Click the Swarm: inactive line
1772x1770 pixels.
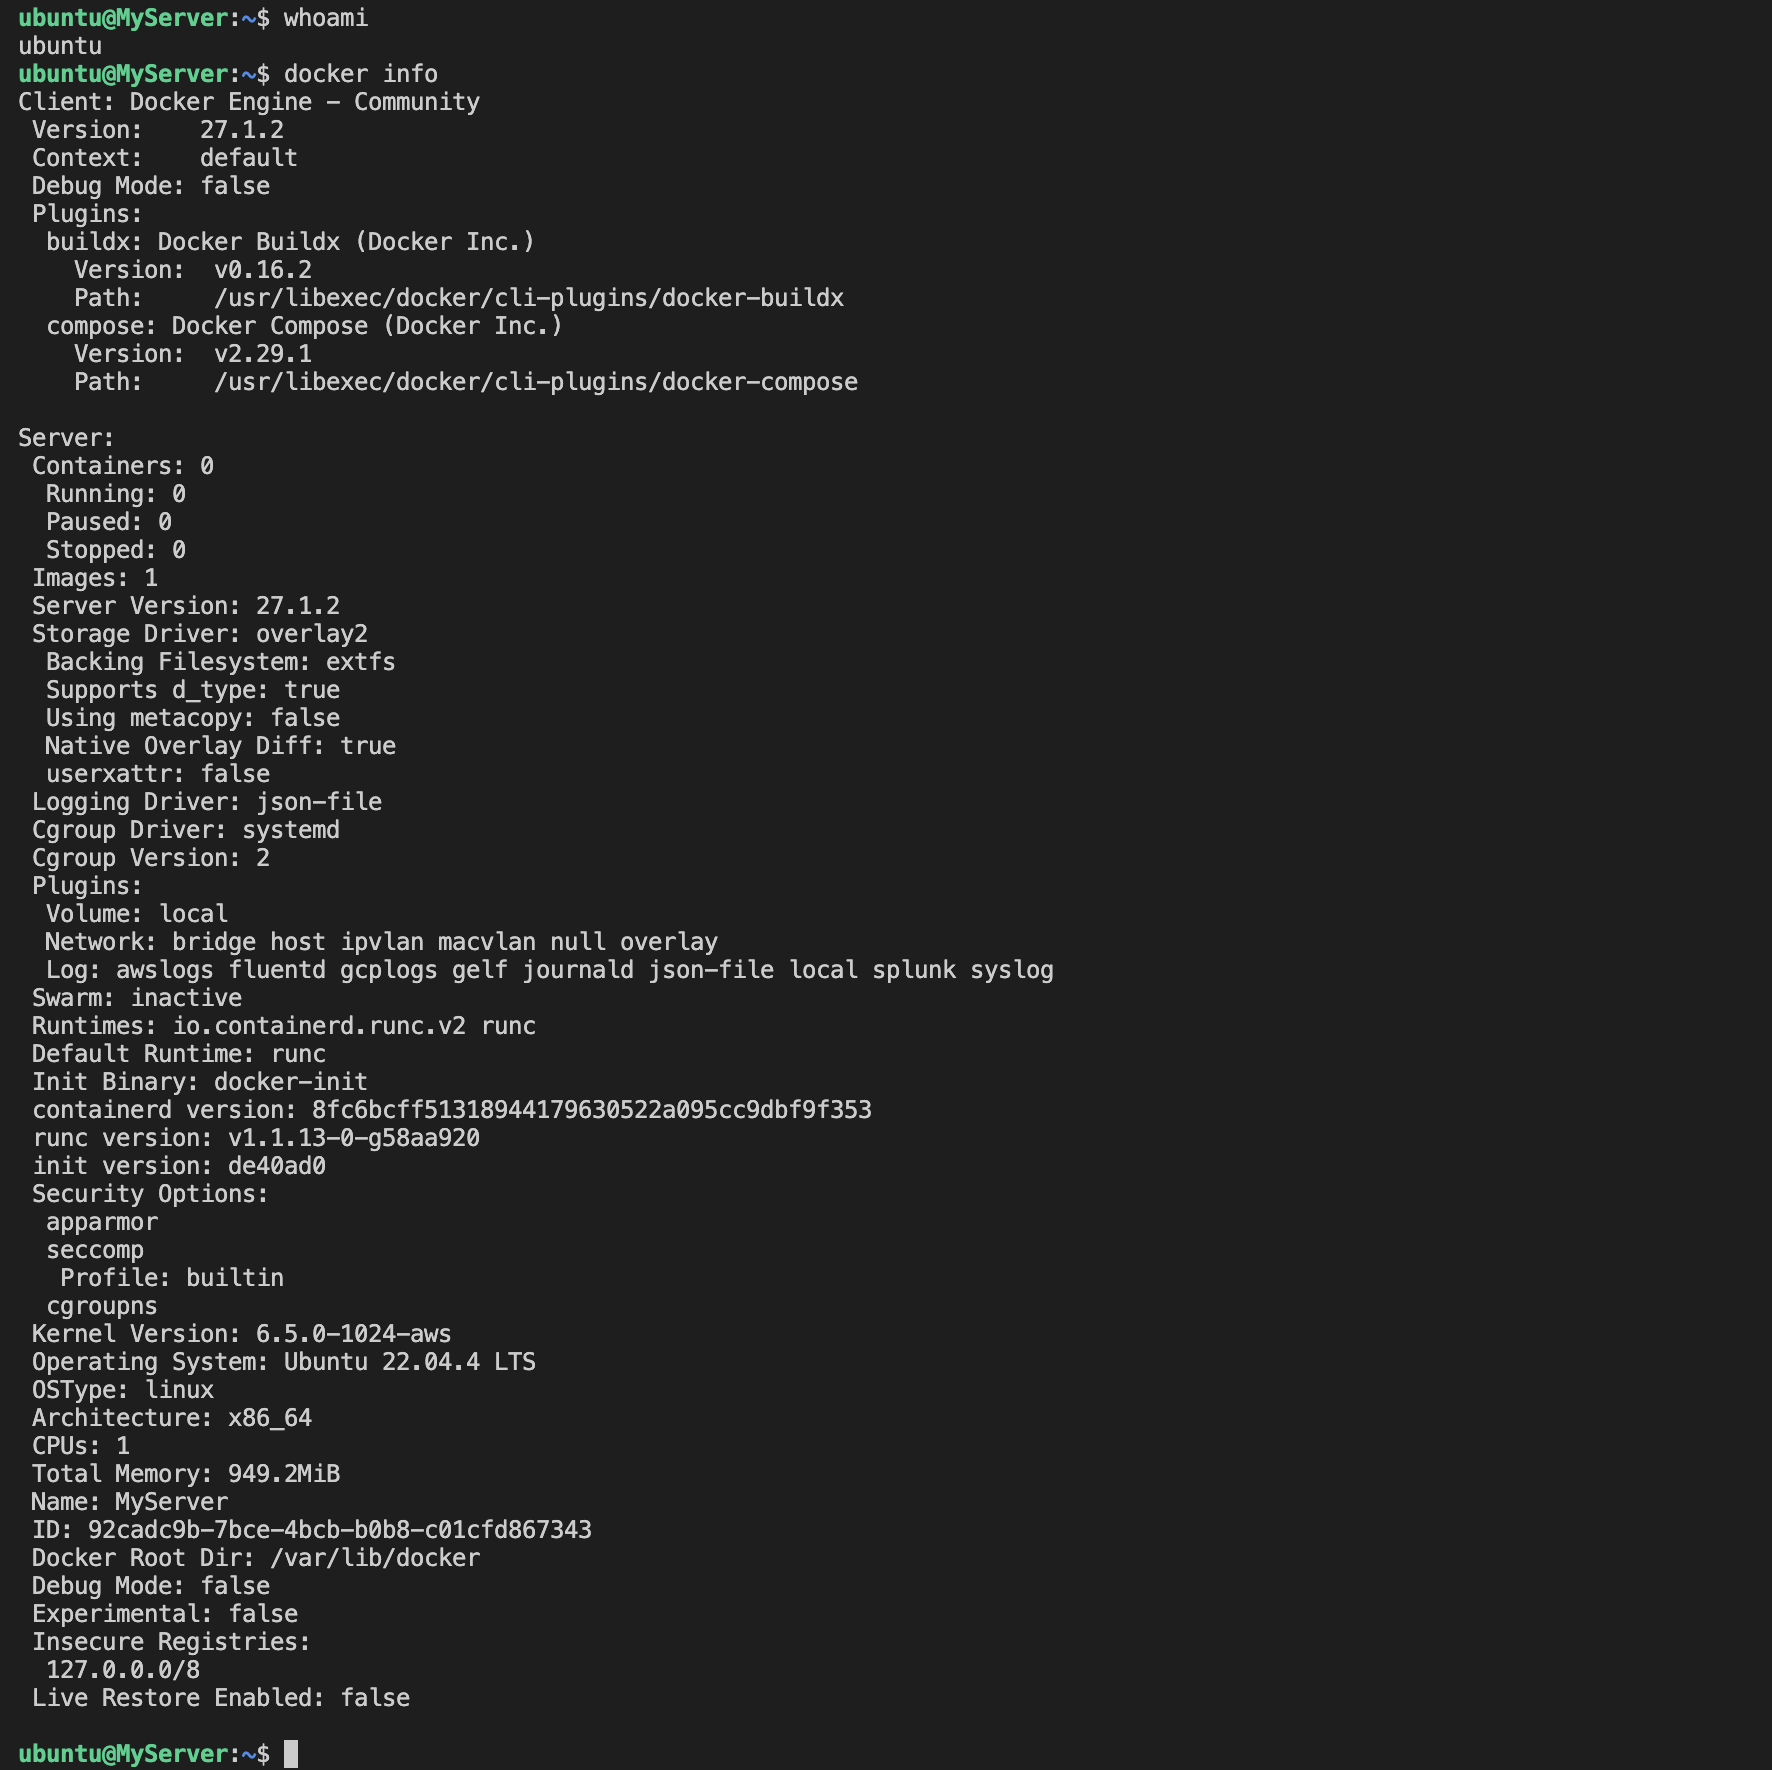click(137, 998)
